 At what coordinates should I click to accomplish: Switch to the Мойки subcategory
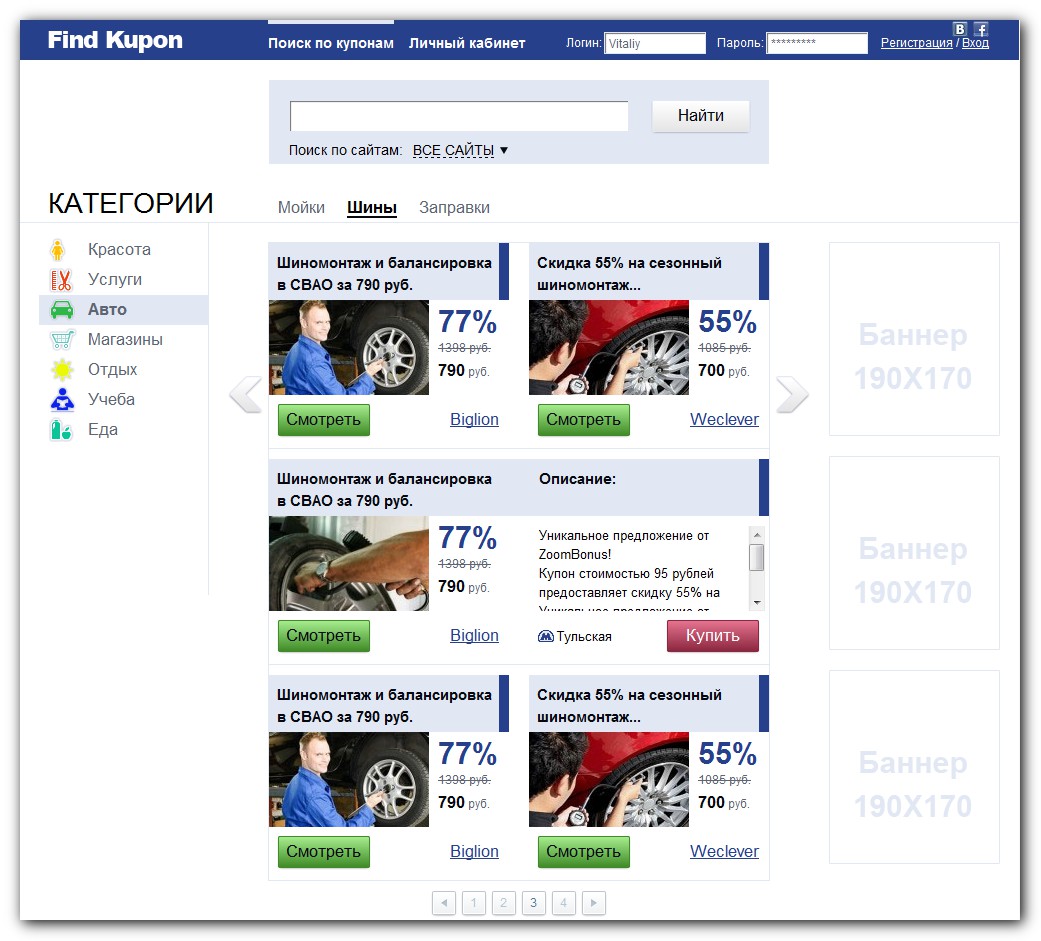coord(301,207)
